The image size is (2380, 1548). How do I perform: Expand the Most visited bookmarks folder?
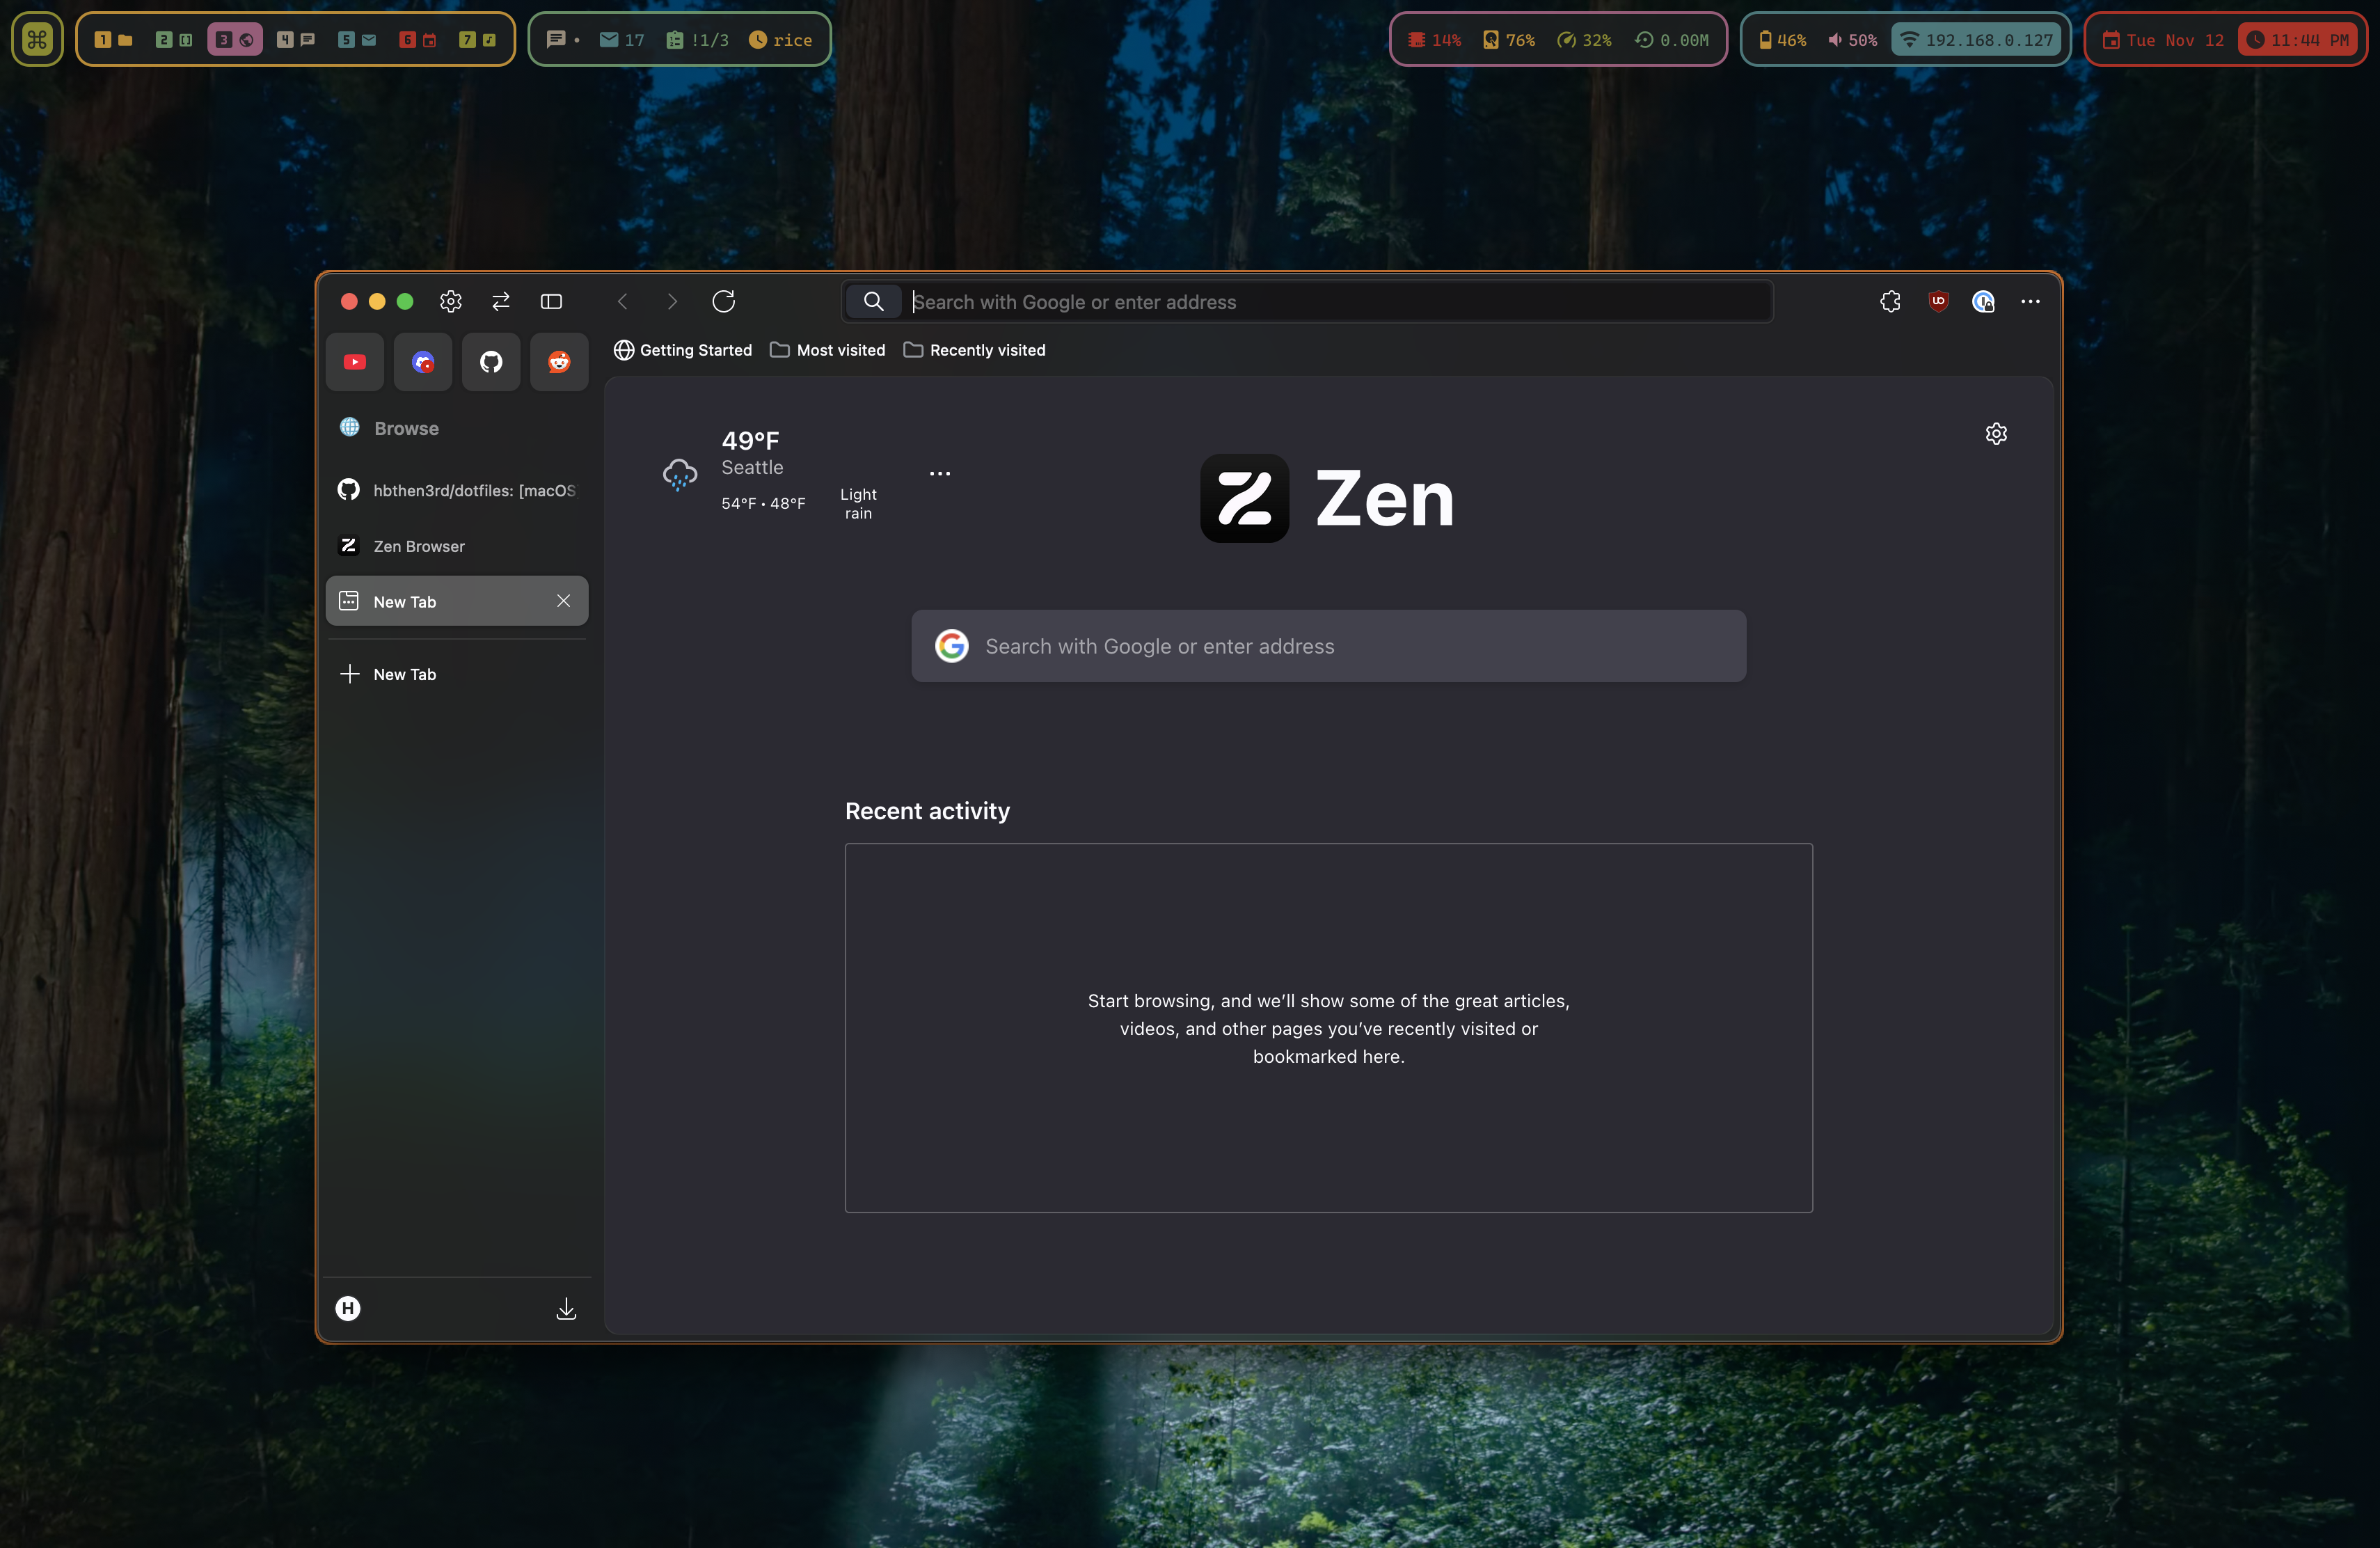point(828,350)
